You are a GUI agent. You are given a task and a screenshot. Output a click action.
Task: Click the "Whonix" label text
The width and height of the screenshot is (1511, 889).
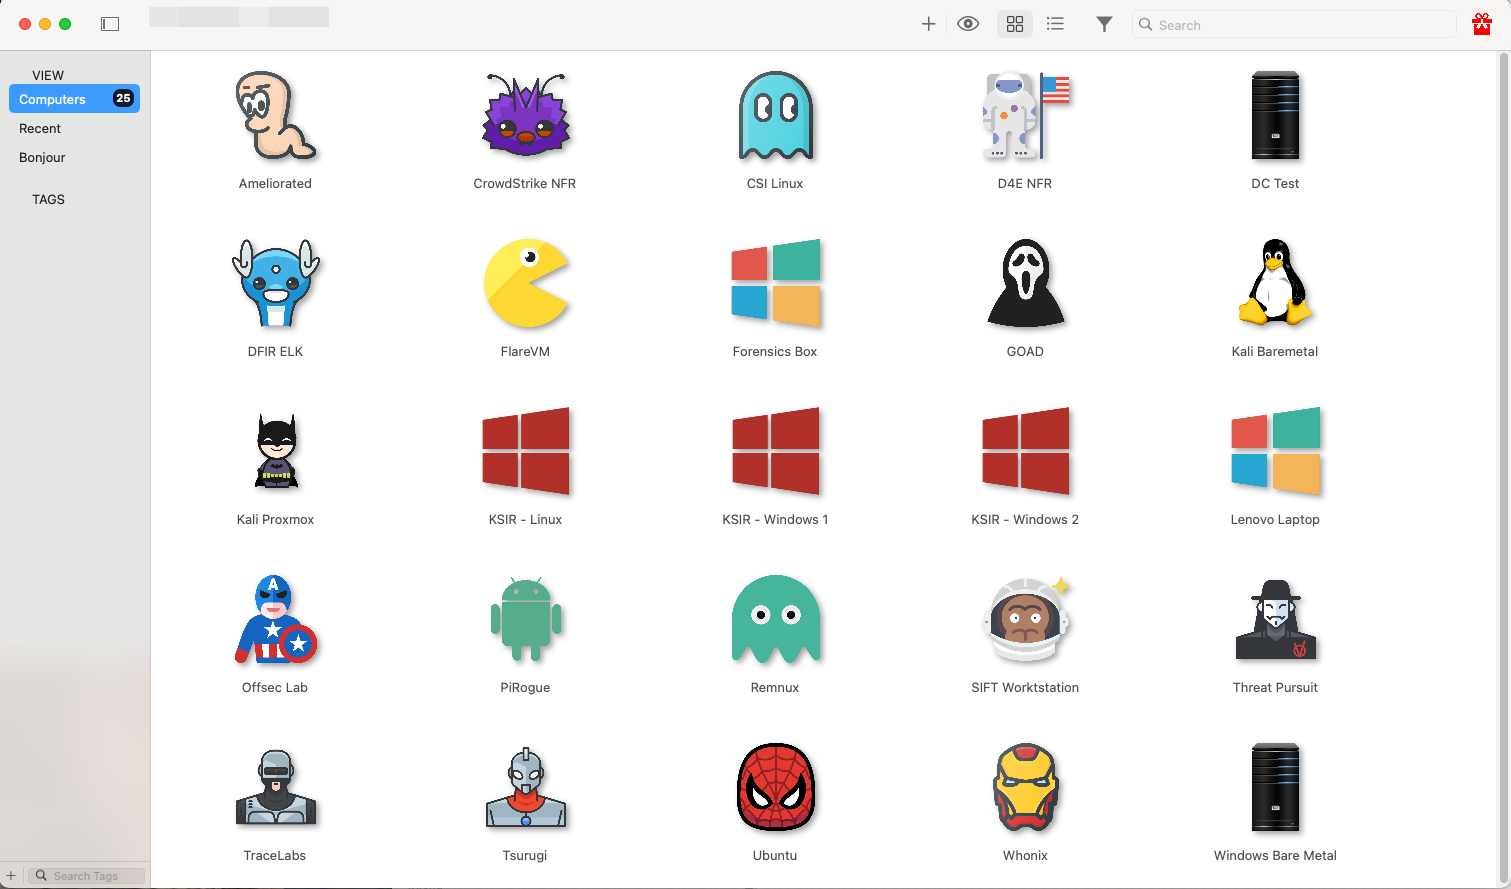pos(1025,855)
